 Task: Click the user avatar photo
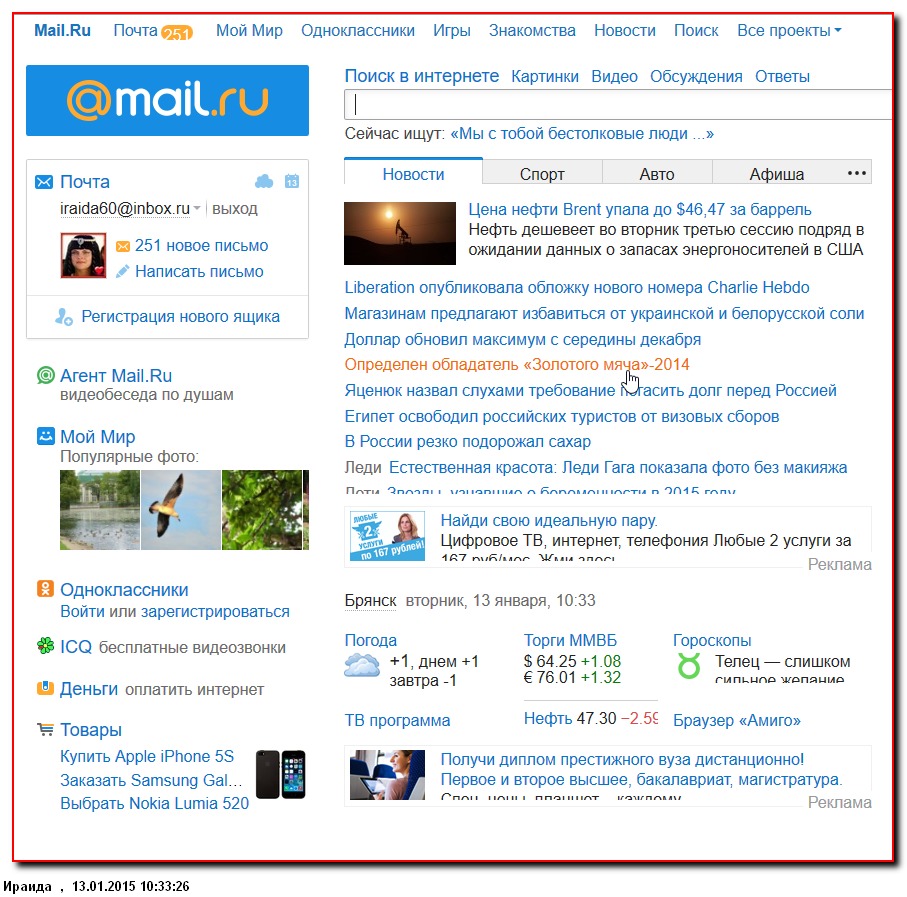83,256
